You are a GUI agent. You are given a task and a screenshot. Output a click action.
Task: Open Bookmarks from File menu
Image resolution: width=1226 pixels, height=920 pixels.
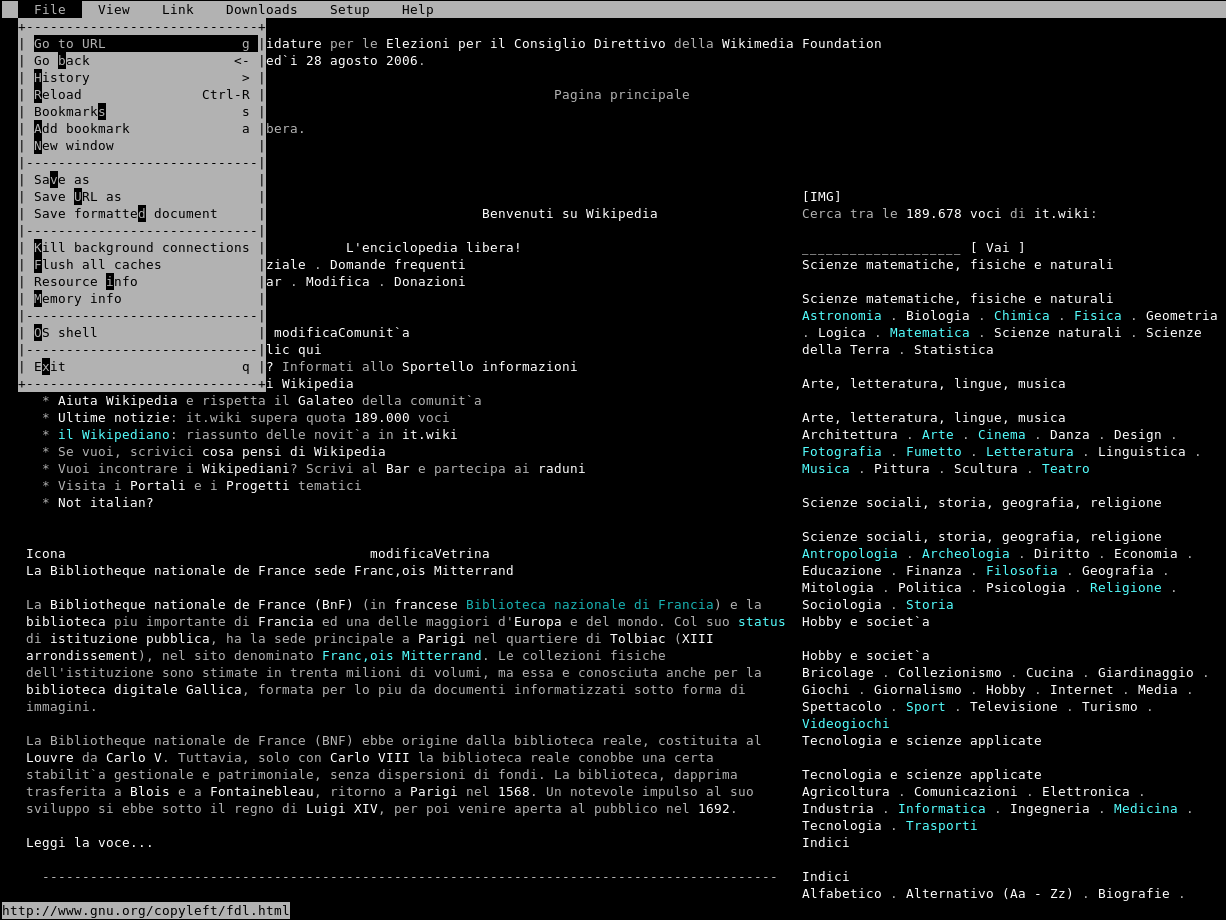point(142,112)
